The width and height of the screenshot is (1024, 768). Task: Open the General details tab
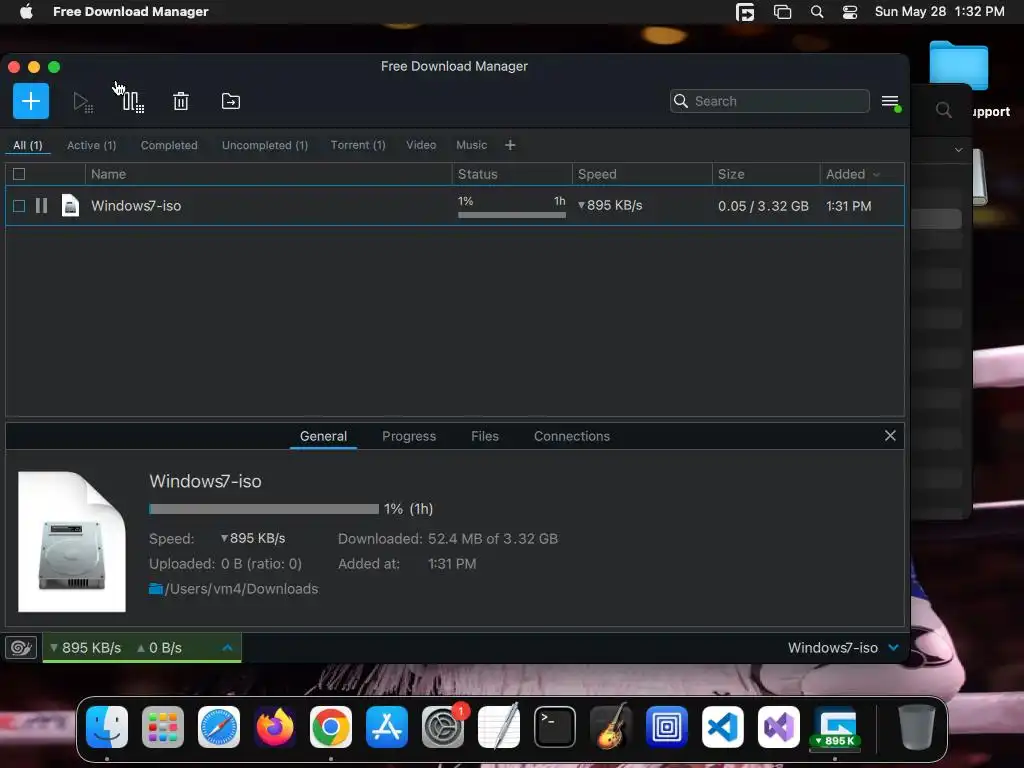tap(323, 436)
